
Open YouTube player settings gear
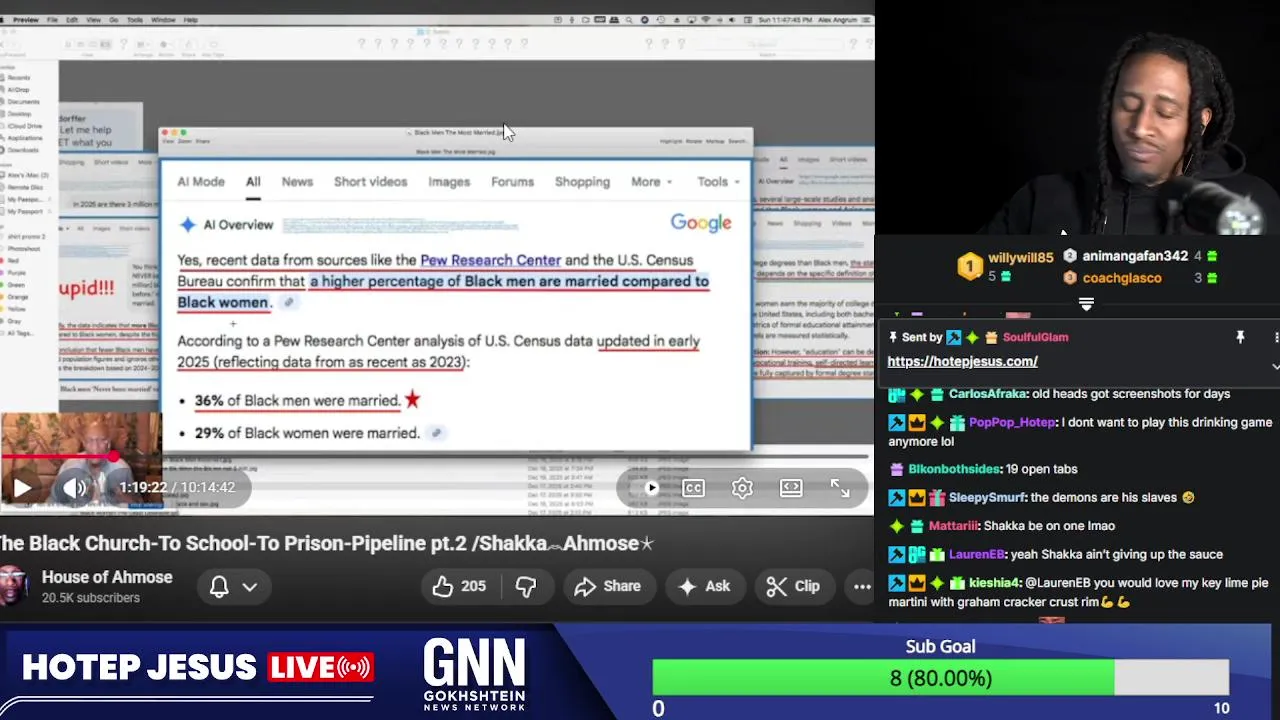point(742,488)
